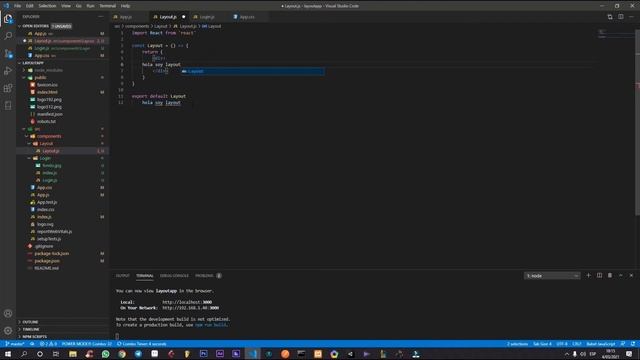Click the taskbar Search magnifier icon
This screenshot has width=640, height=360.
[x=24, y=354]
